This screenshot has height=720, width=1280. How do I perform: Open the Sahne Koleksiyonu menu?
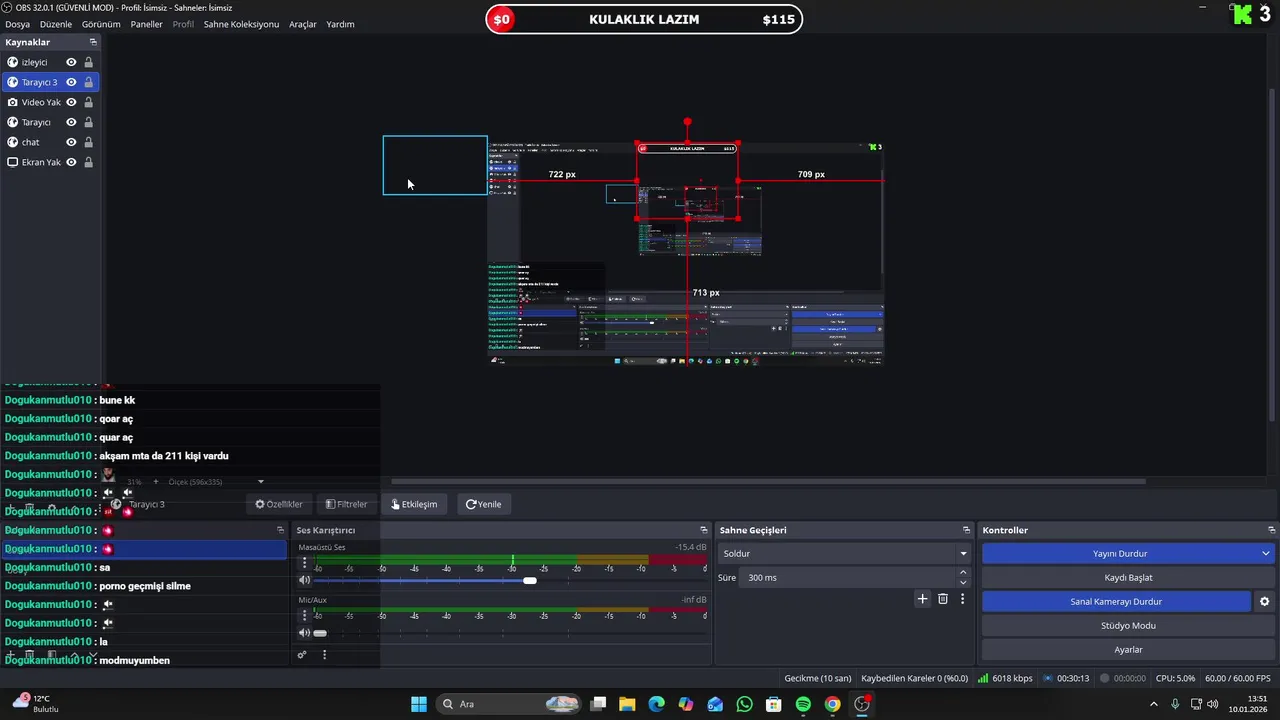point(241,24)
